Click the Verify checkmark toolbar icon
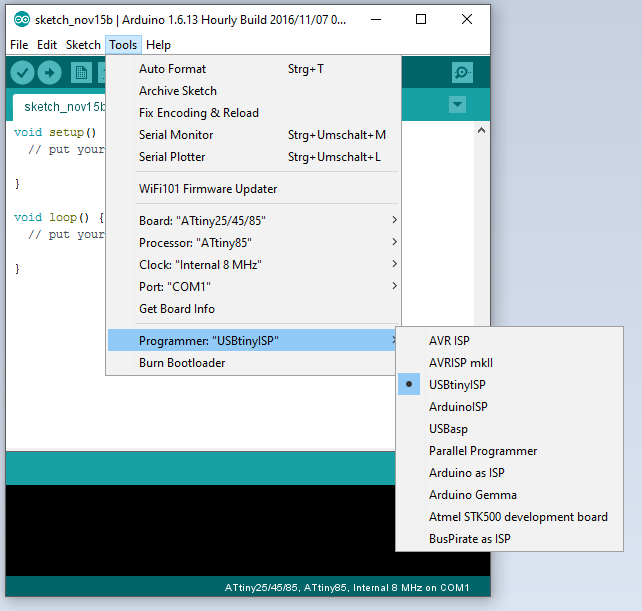642x611 pixels. (x=22, y=73)
